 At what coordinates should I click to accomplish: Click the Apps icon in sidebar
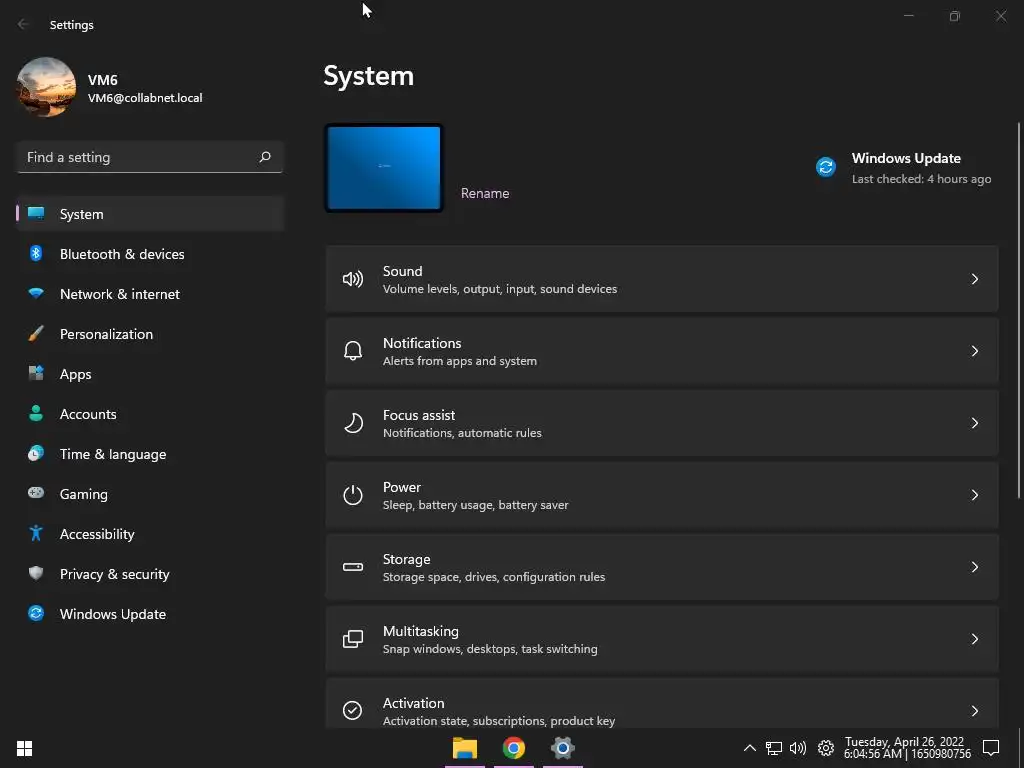coord(36,374)
